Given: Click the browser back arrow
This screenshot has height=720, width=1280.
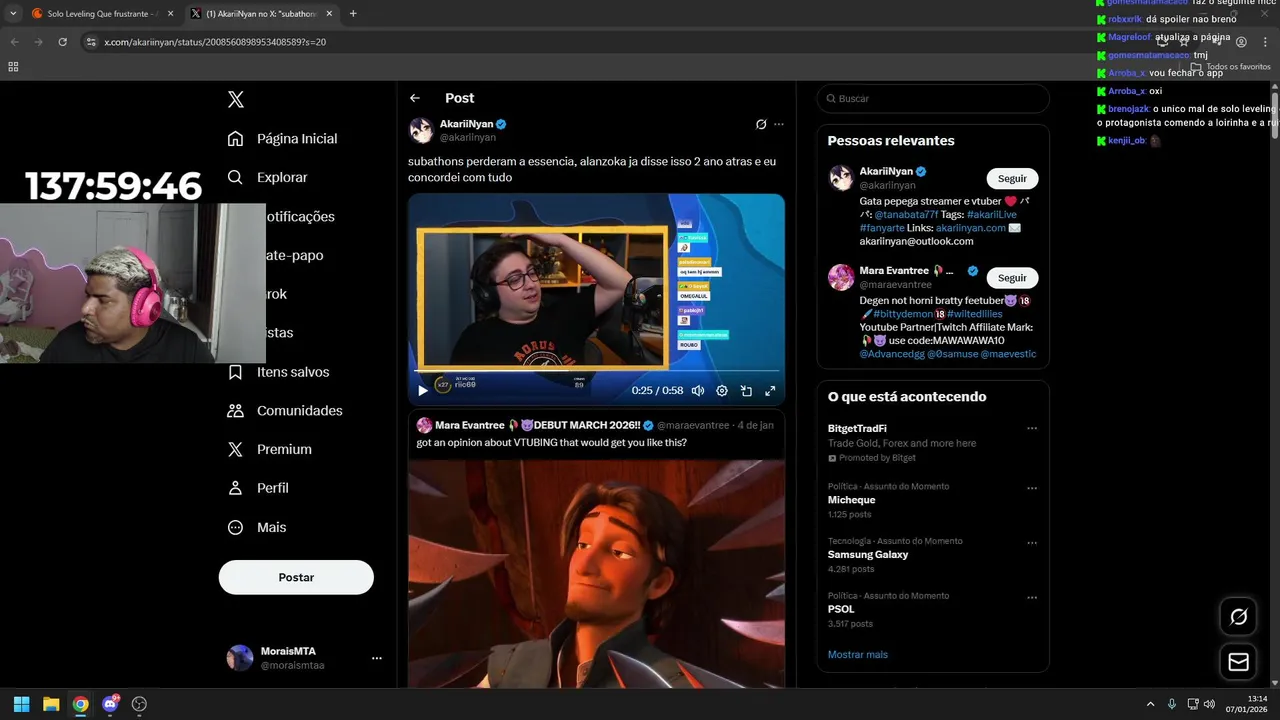Looking at the screenshot, I should [x=14, y=42].
